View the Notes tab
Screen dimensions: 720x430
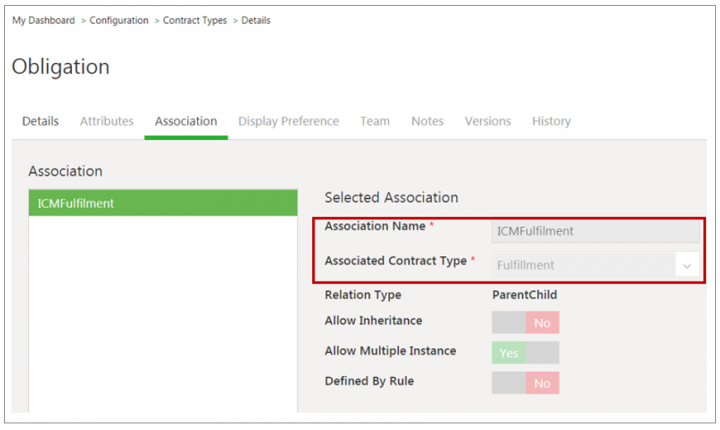(427, 121)
